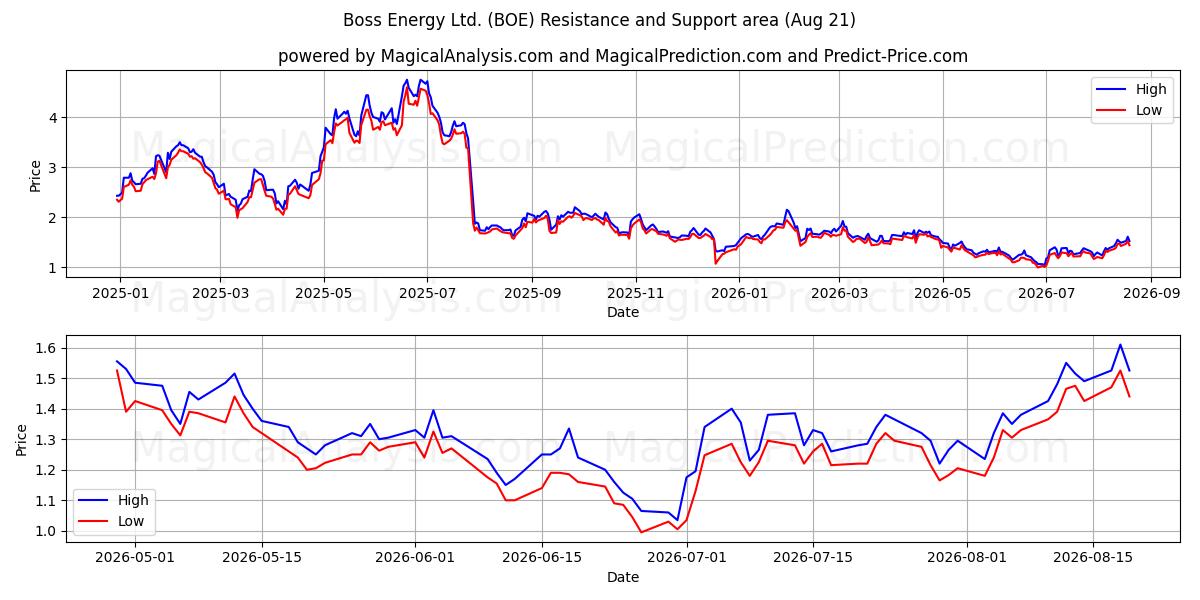Click the '2025-11' tick label
1200x600 pixels.
click(x=636, y=293)
